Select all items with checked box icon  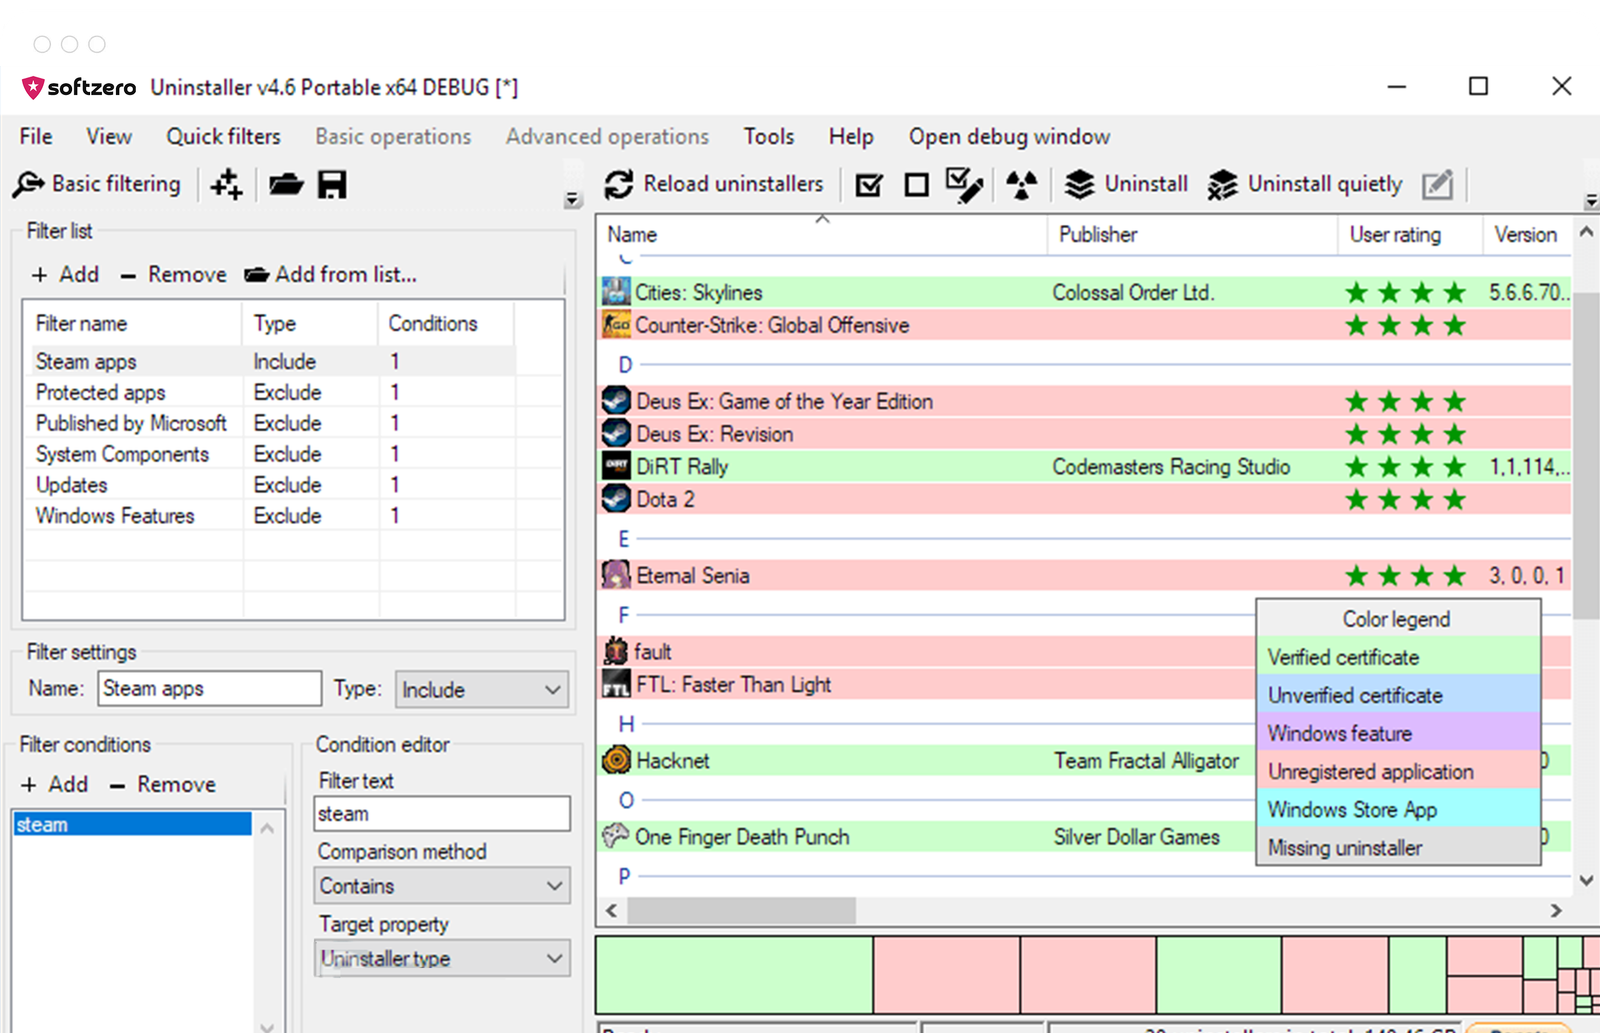point(869,185)
